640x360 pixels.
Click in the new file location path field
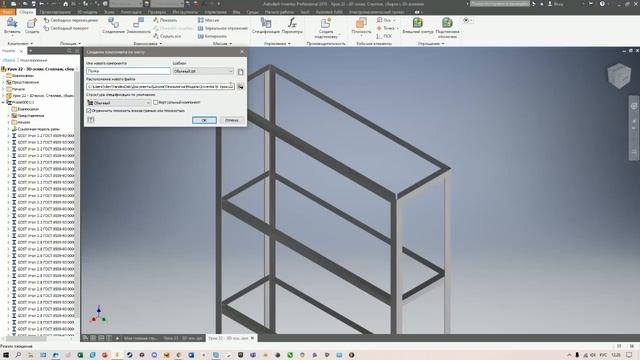[160, 87]
